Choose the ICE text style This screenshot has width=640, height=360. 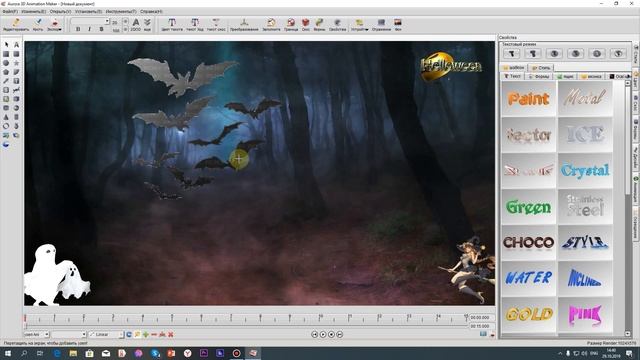click(585, 134)
